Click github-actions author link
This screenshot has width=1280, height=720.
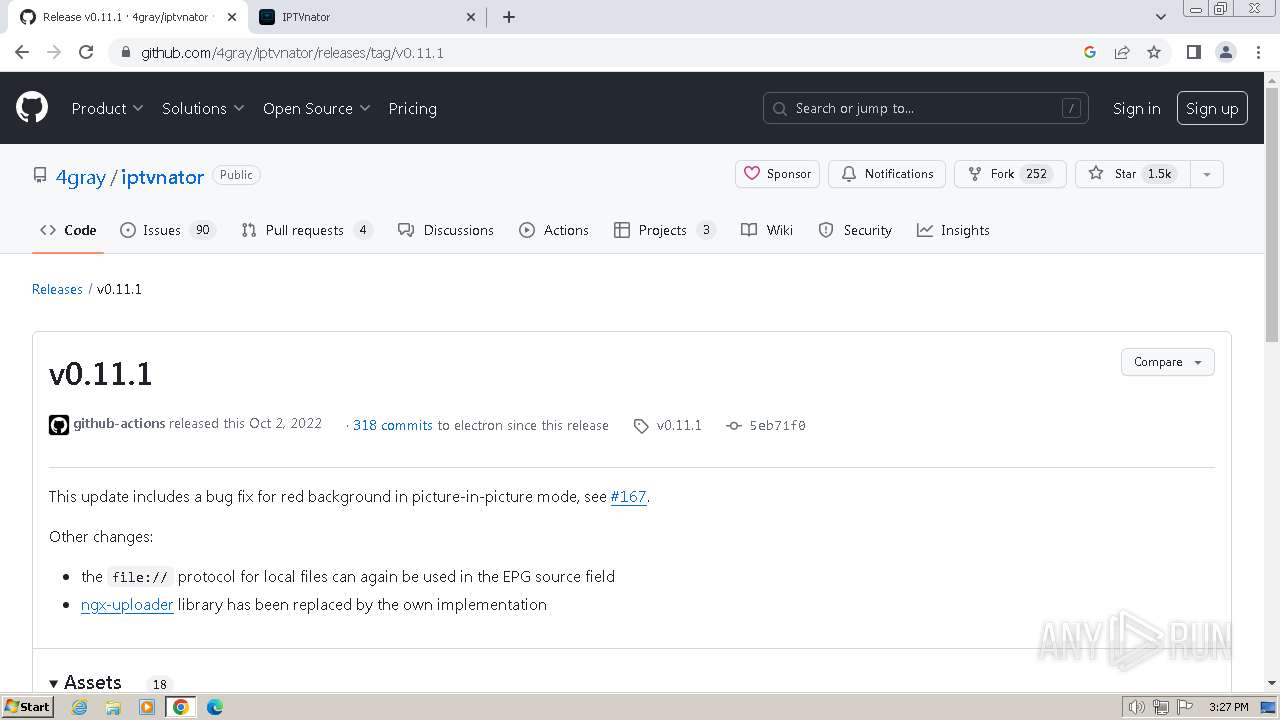119,424
